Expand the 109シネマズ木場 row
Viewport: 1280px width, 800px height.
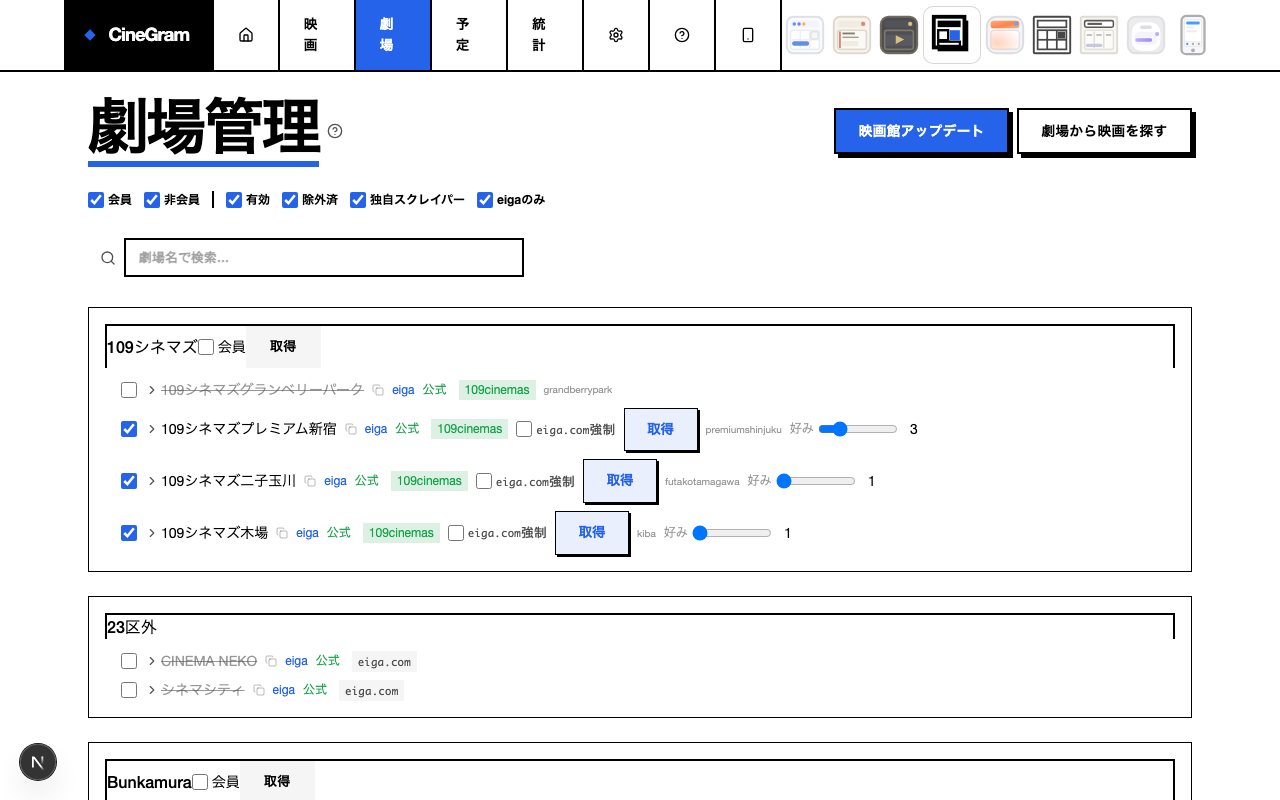click(x=150, y=532)
